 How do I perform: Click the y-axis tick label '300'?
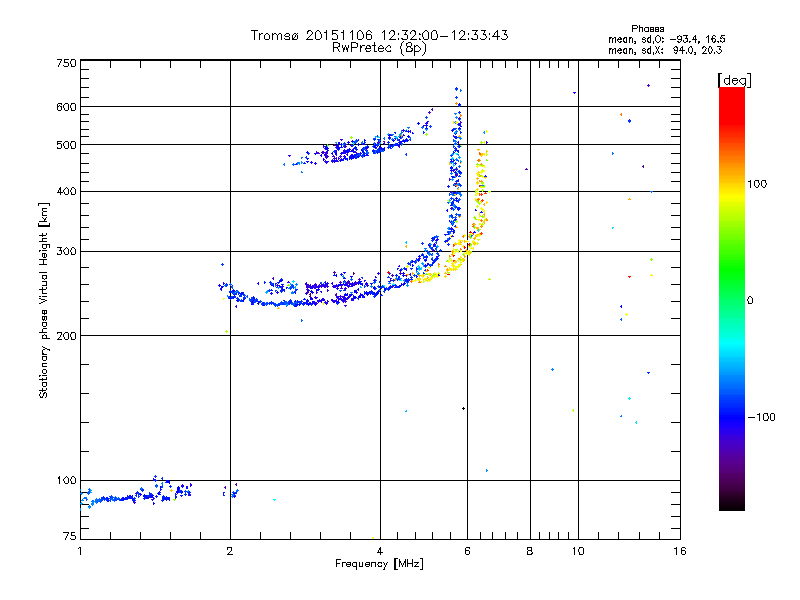tap(66, 251)
